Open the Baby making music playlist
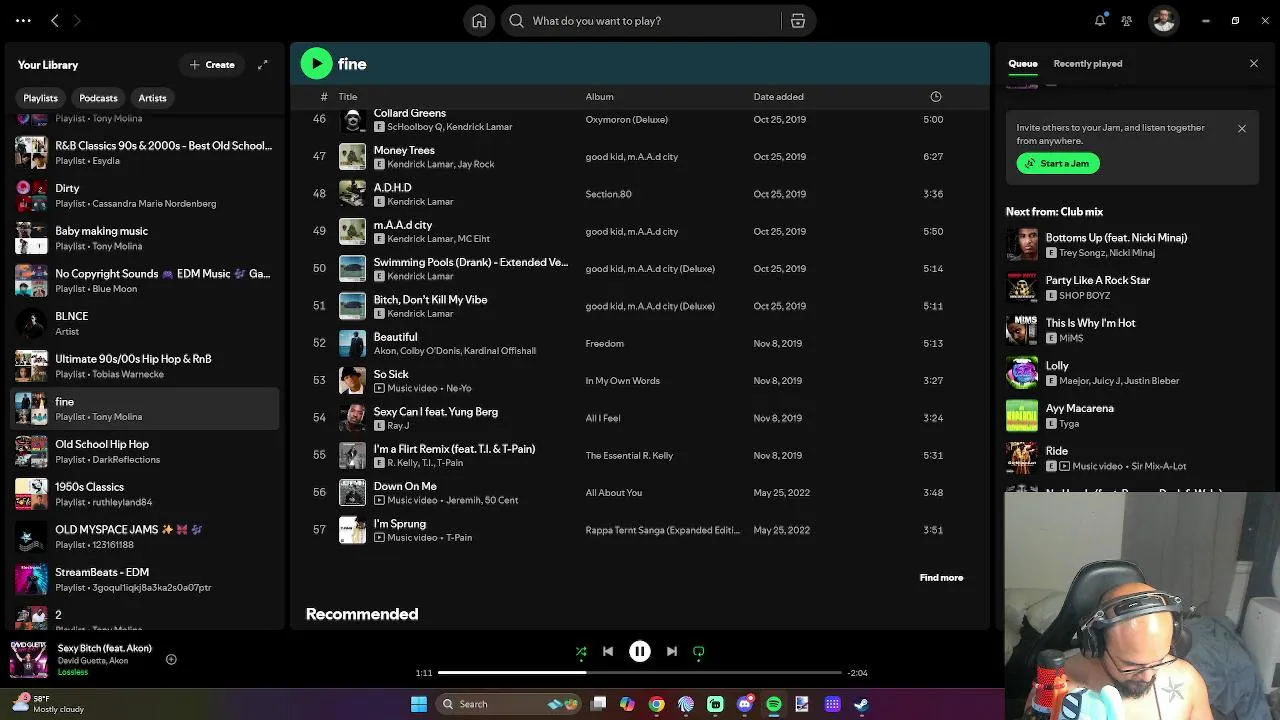Viewport: 1280px width, 720px height. [145, 238]
